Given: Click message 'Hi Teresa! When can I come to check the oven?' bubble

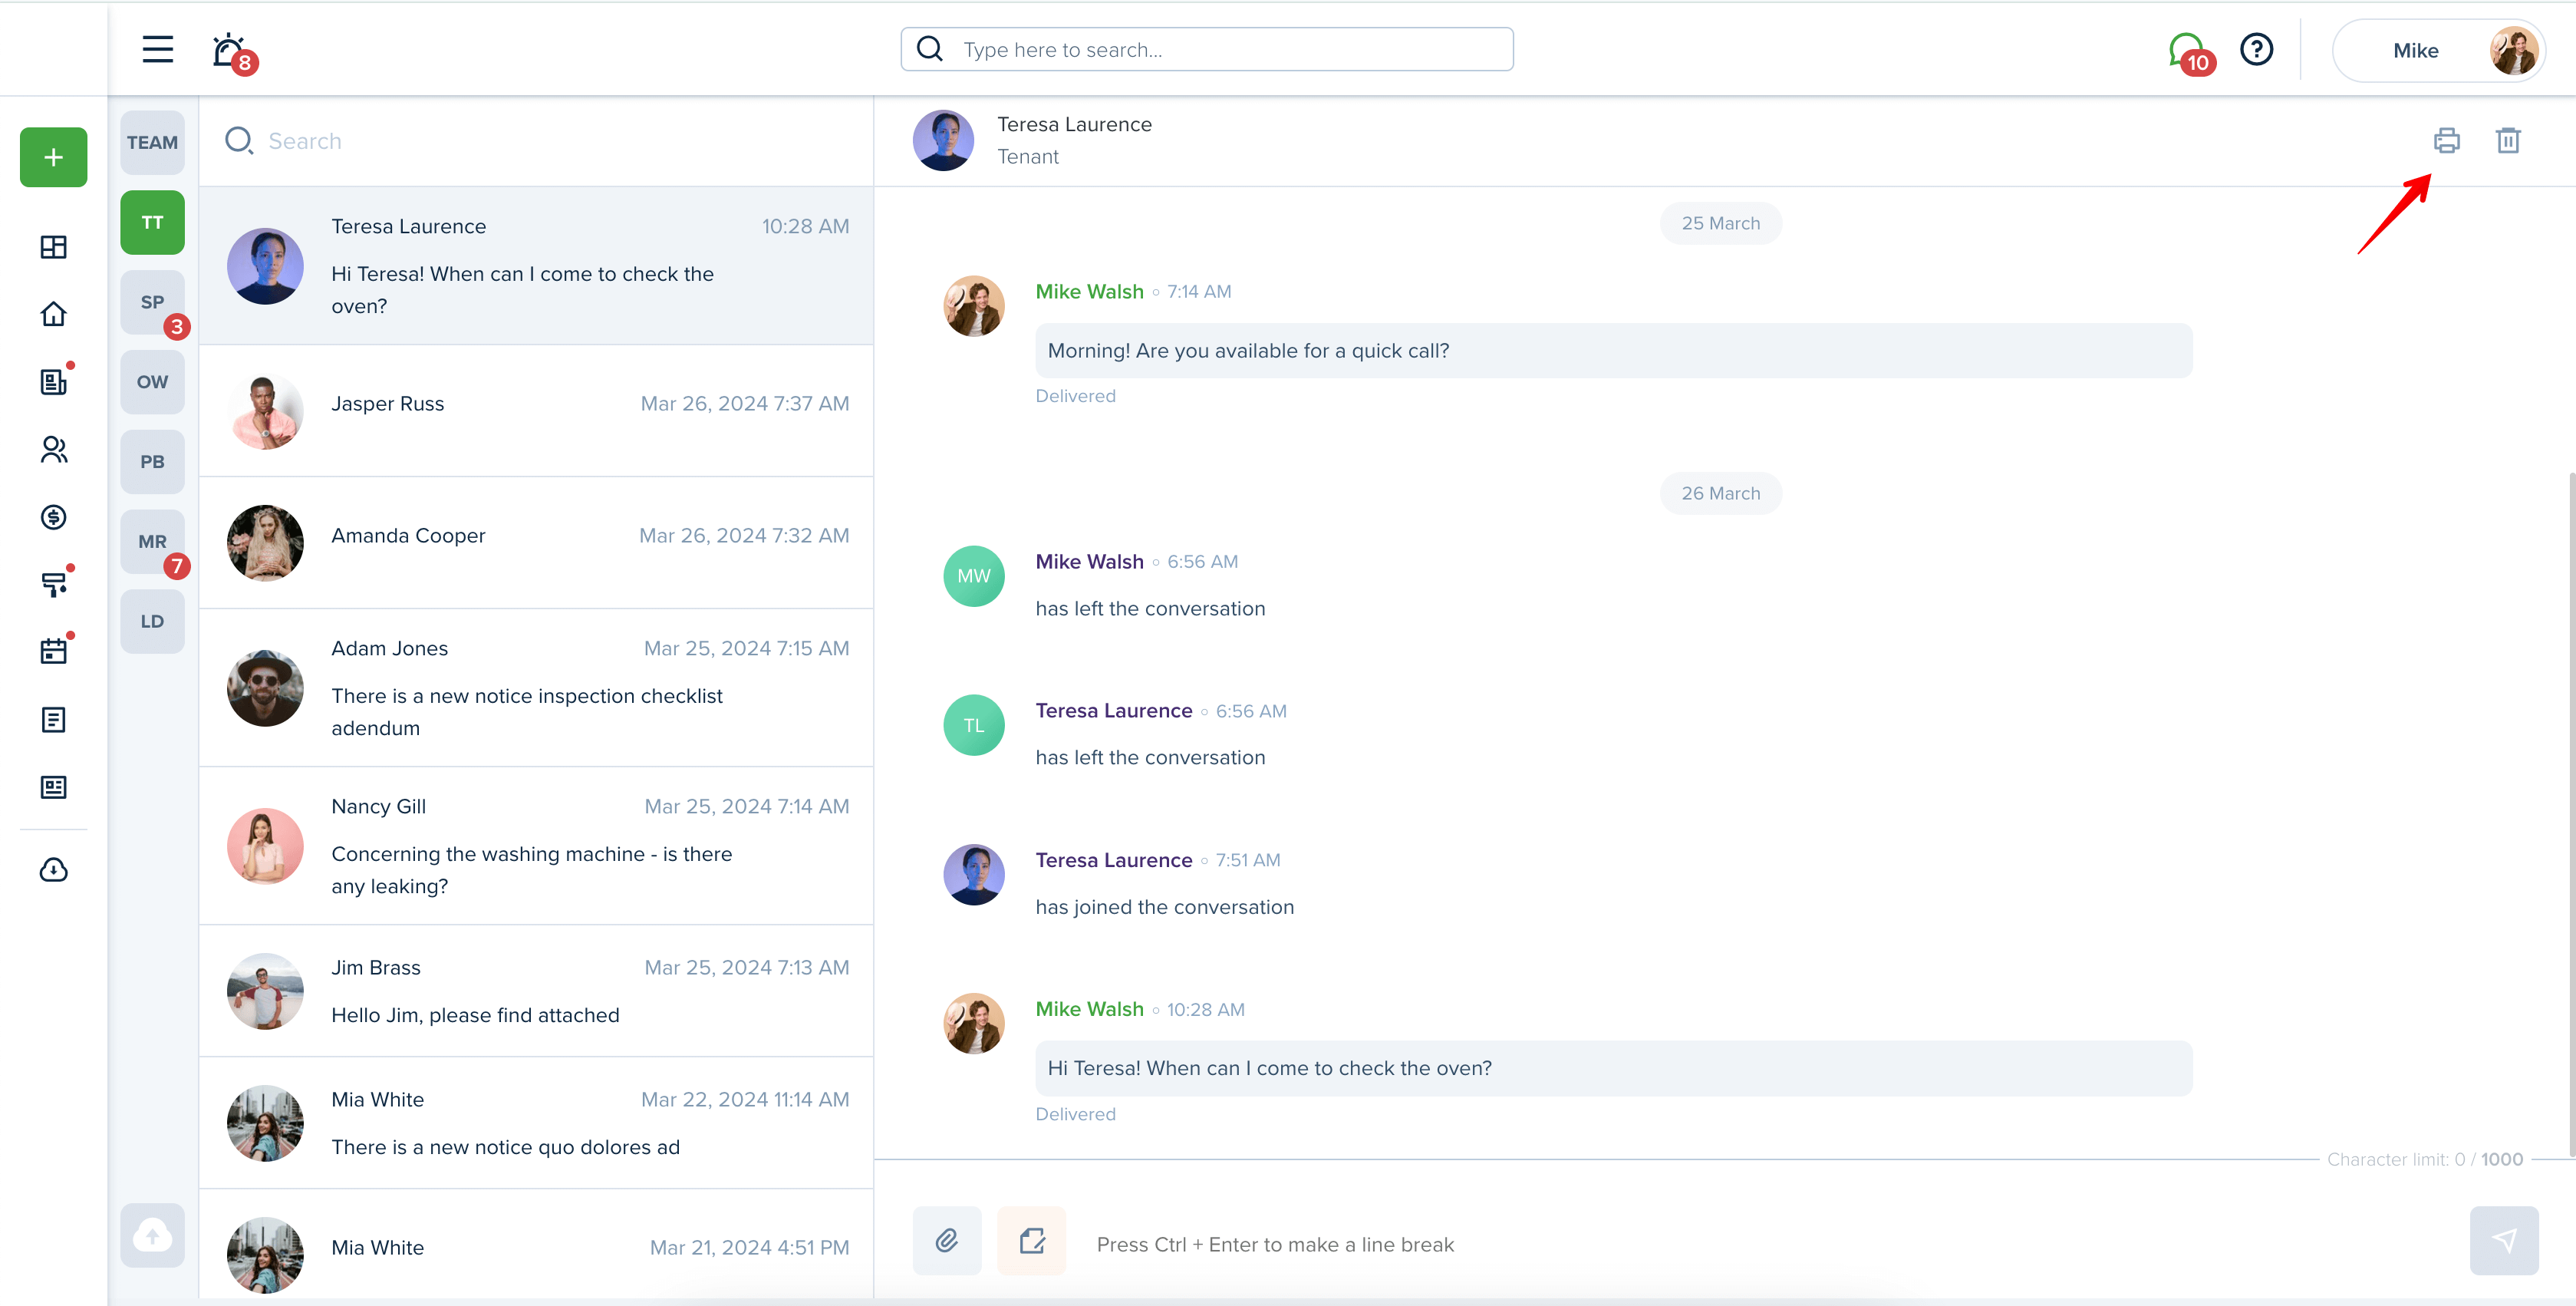Looking at the screenshot, I should click(1613, 1068).
